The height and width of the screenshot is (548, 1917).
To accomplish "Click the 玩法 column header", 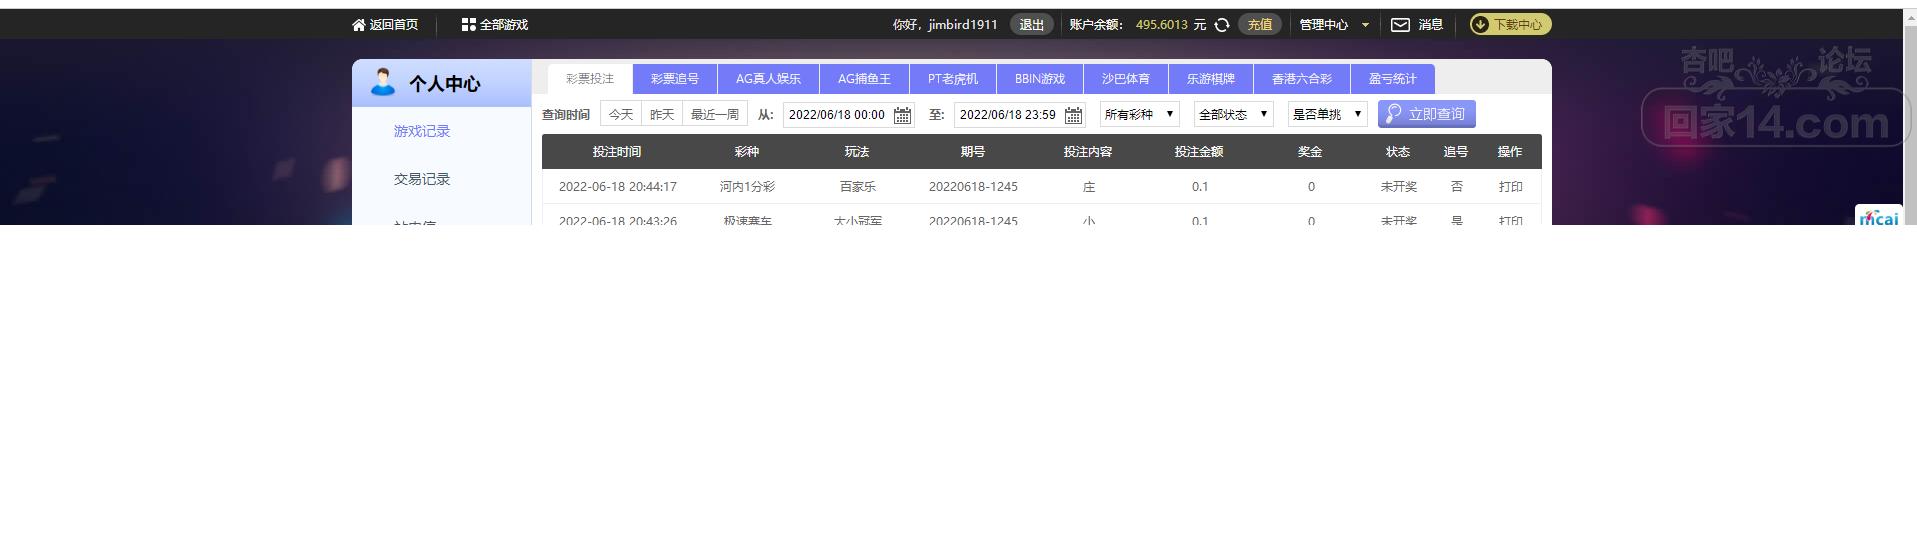I will [857, 152].
